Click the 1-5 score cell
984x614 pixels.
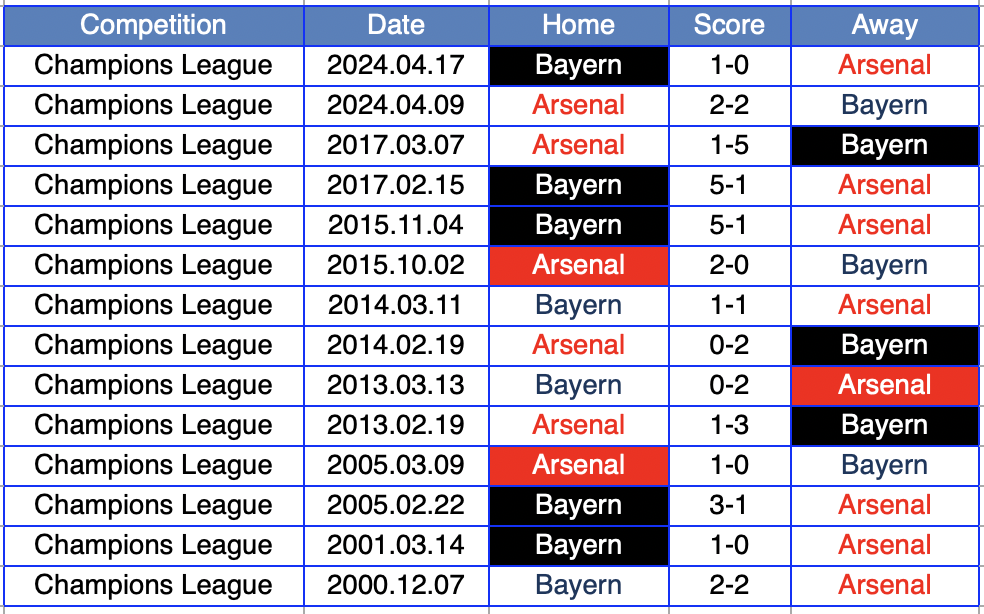point(729,145)
